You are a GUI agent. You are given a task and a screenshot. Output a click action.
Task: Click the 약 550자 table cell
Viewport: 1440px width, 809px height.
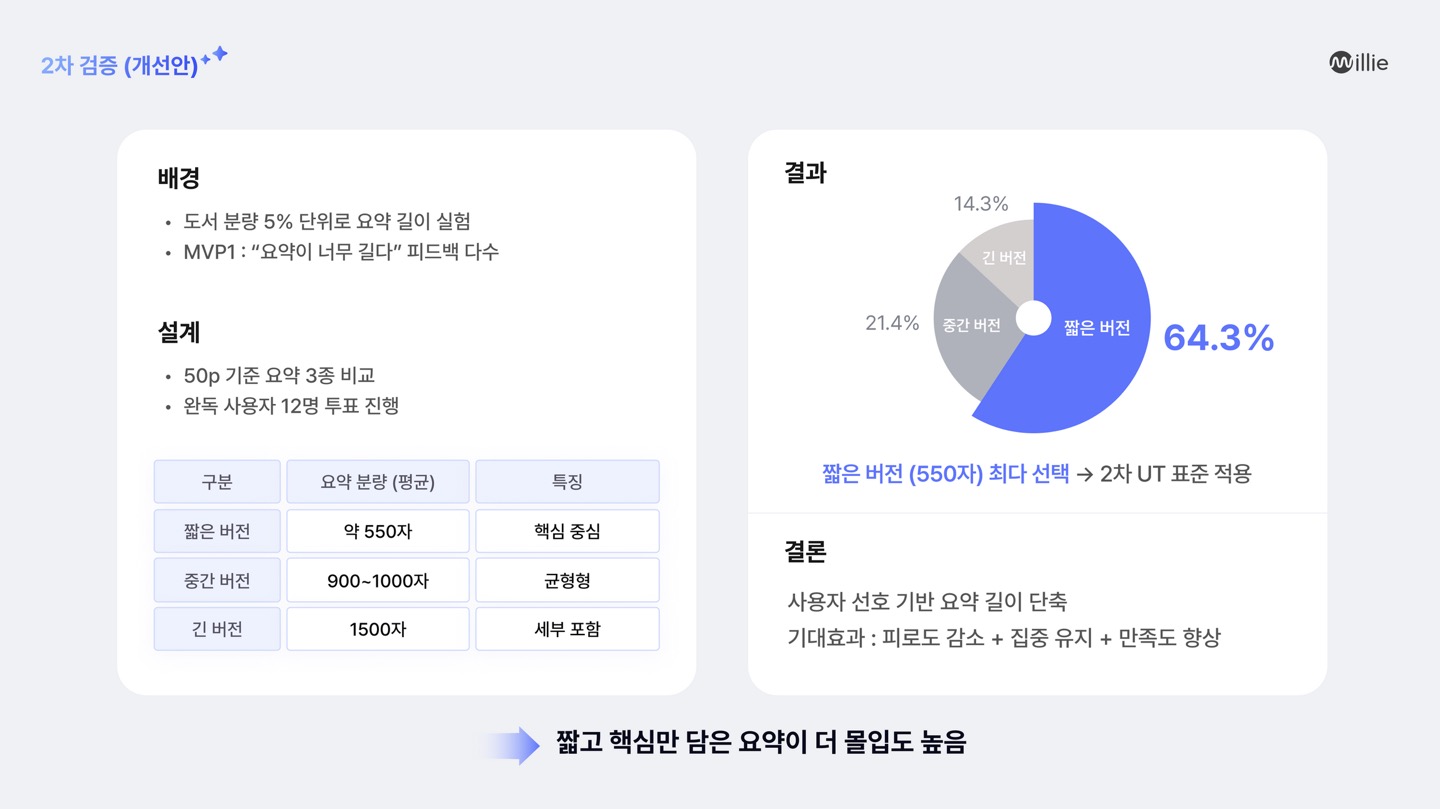pyautogui.click(x=378, y=531)
